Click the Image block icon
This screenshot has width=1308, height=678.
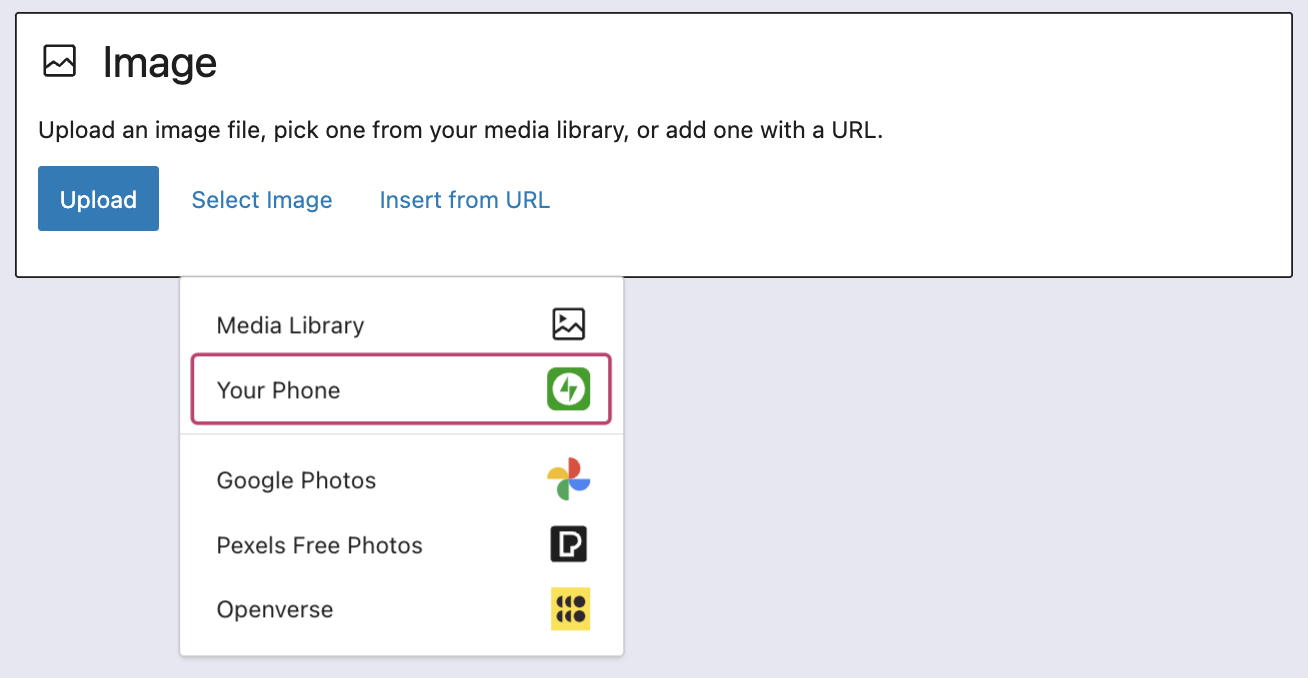[x=59, y=62]
